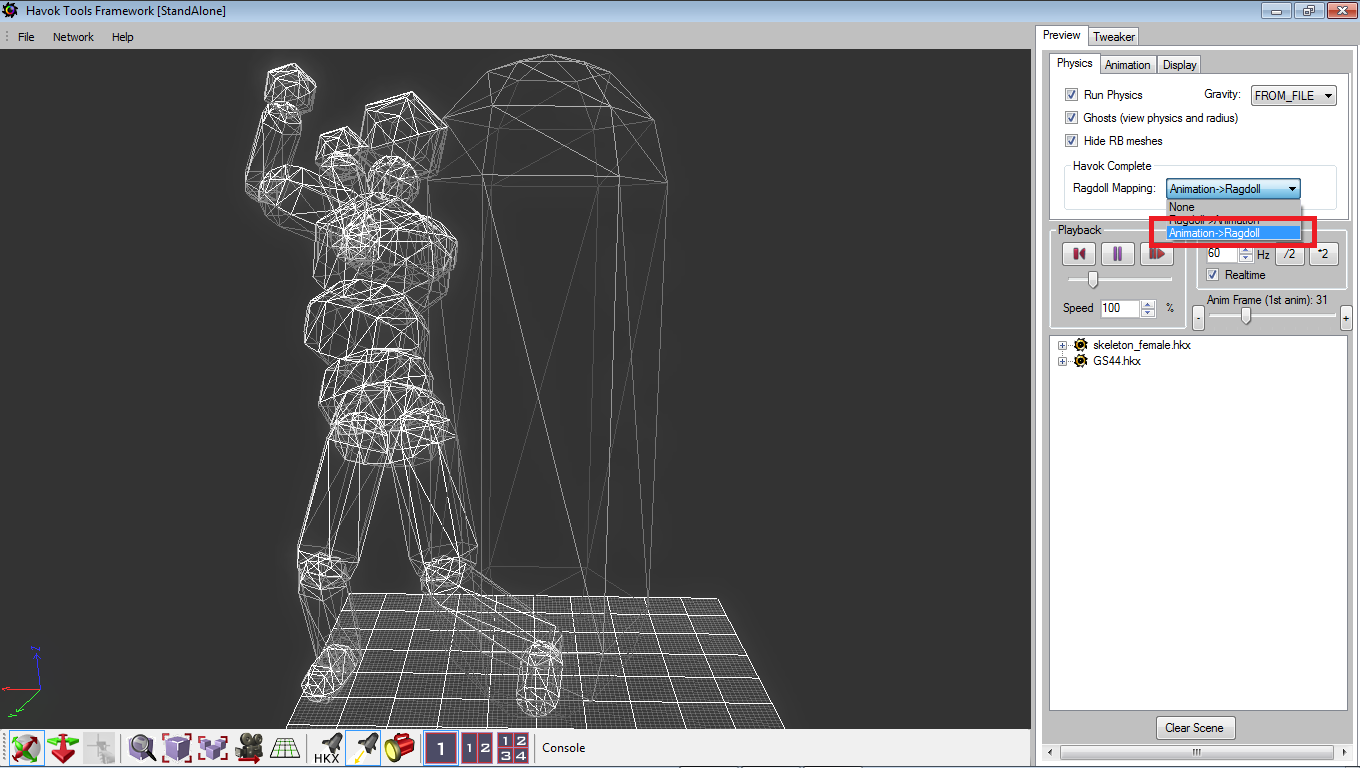The image size is (1360, 768).
Task: Toggle the grid display icon
Action: pyautogui.click(x=285, y=747)
